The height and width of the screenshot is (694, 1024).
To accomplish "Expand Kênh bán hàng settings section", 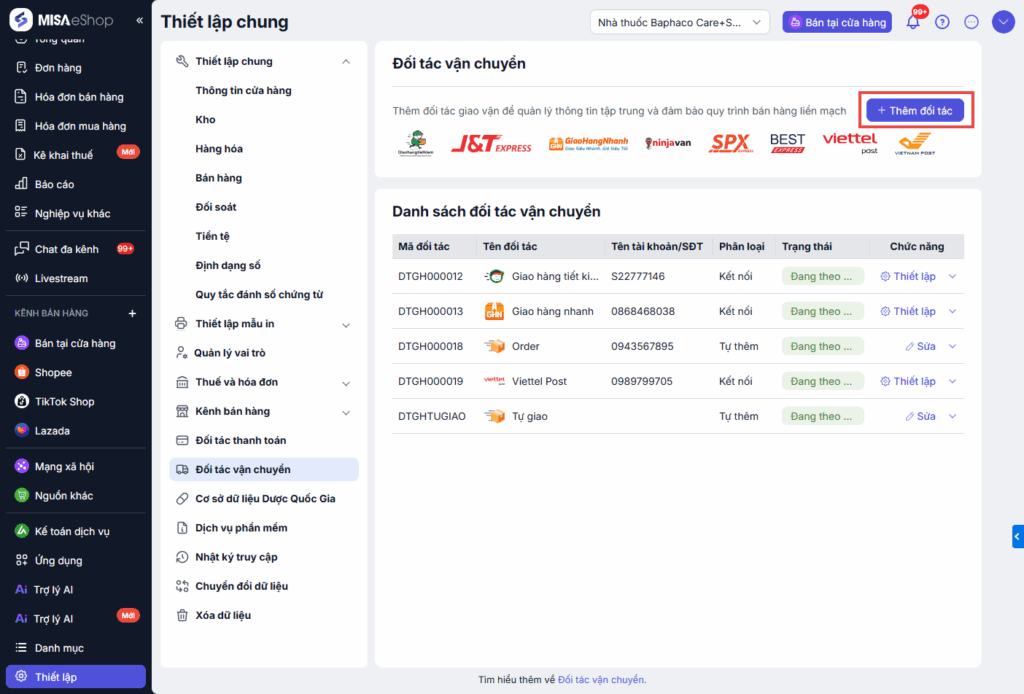I will 346,412.
